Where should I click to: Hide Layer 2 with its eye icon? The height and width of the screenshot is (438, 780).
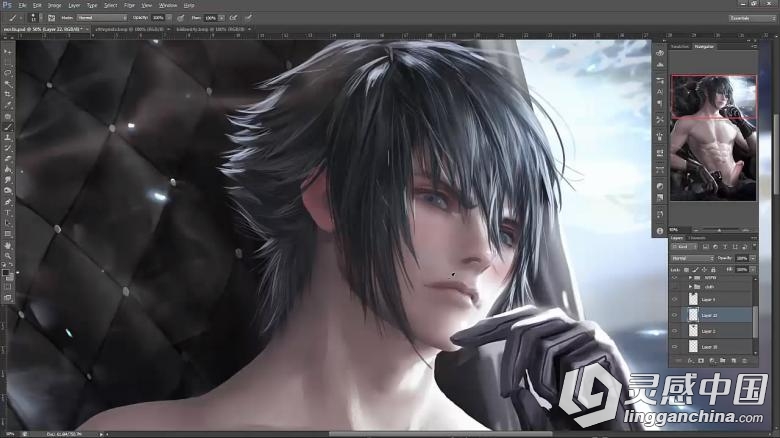click(675, 331)
